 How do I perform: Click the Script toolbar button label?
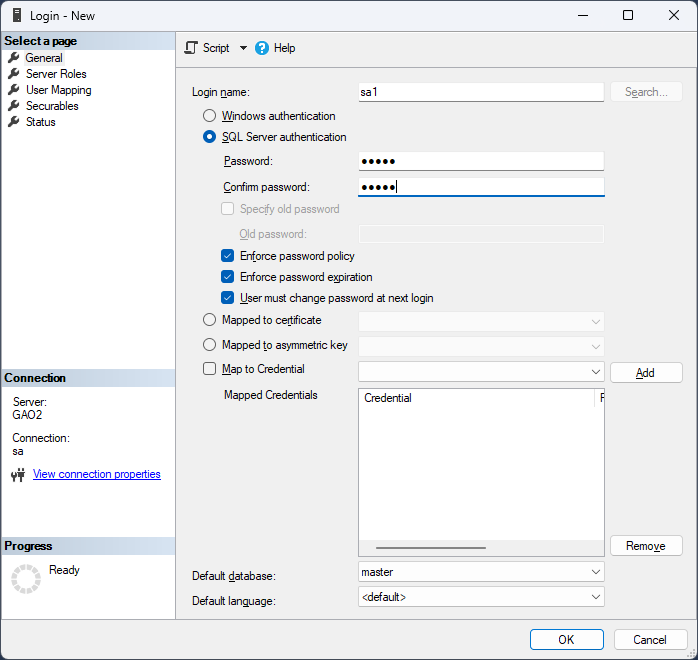click(216, 48)
